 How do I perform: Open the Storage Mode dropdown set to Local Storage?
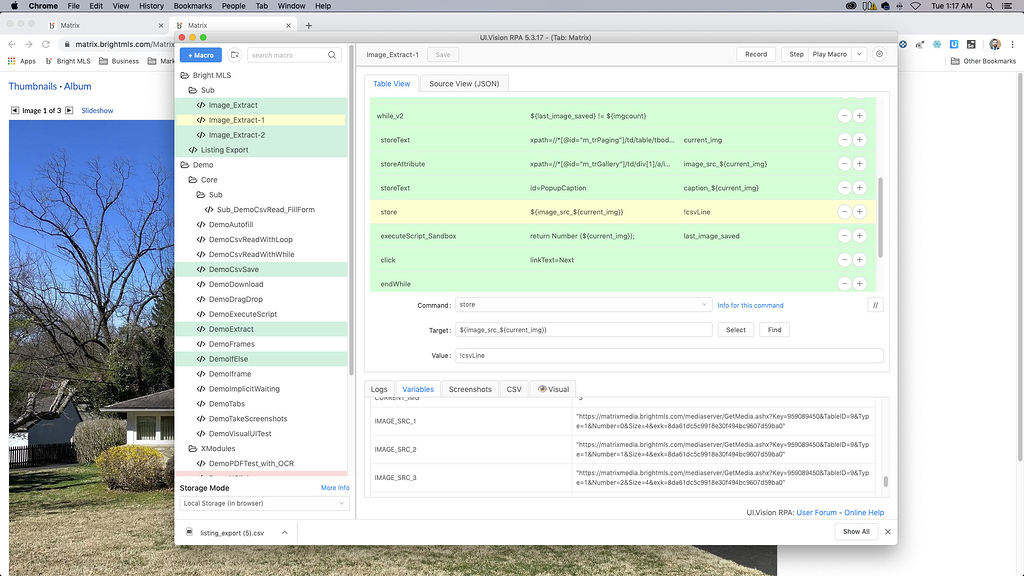coord(264,503)
